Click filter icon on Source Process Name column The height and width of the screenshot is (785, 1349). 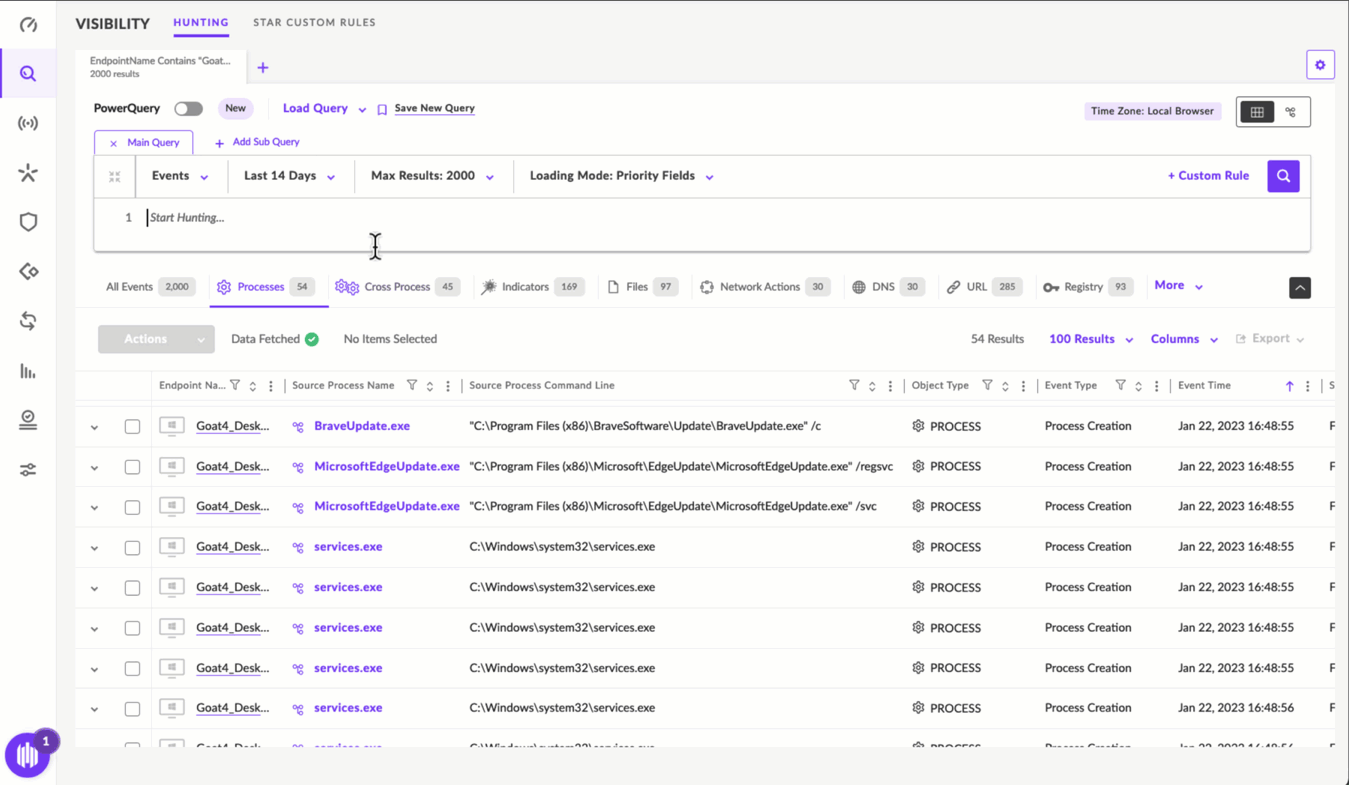412,386
